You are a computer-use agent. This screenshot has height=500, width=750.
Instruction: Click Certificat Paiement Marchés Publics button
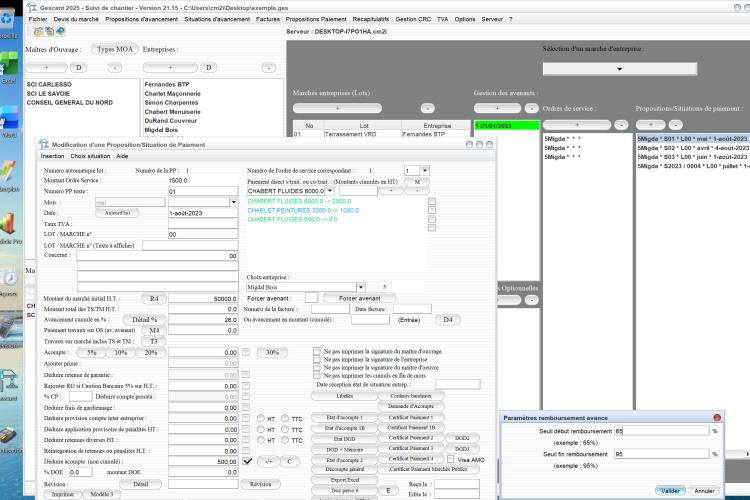pos(428,469)
